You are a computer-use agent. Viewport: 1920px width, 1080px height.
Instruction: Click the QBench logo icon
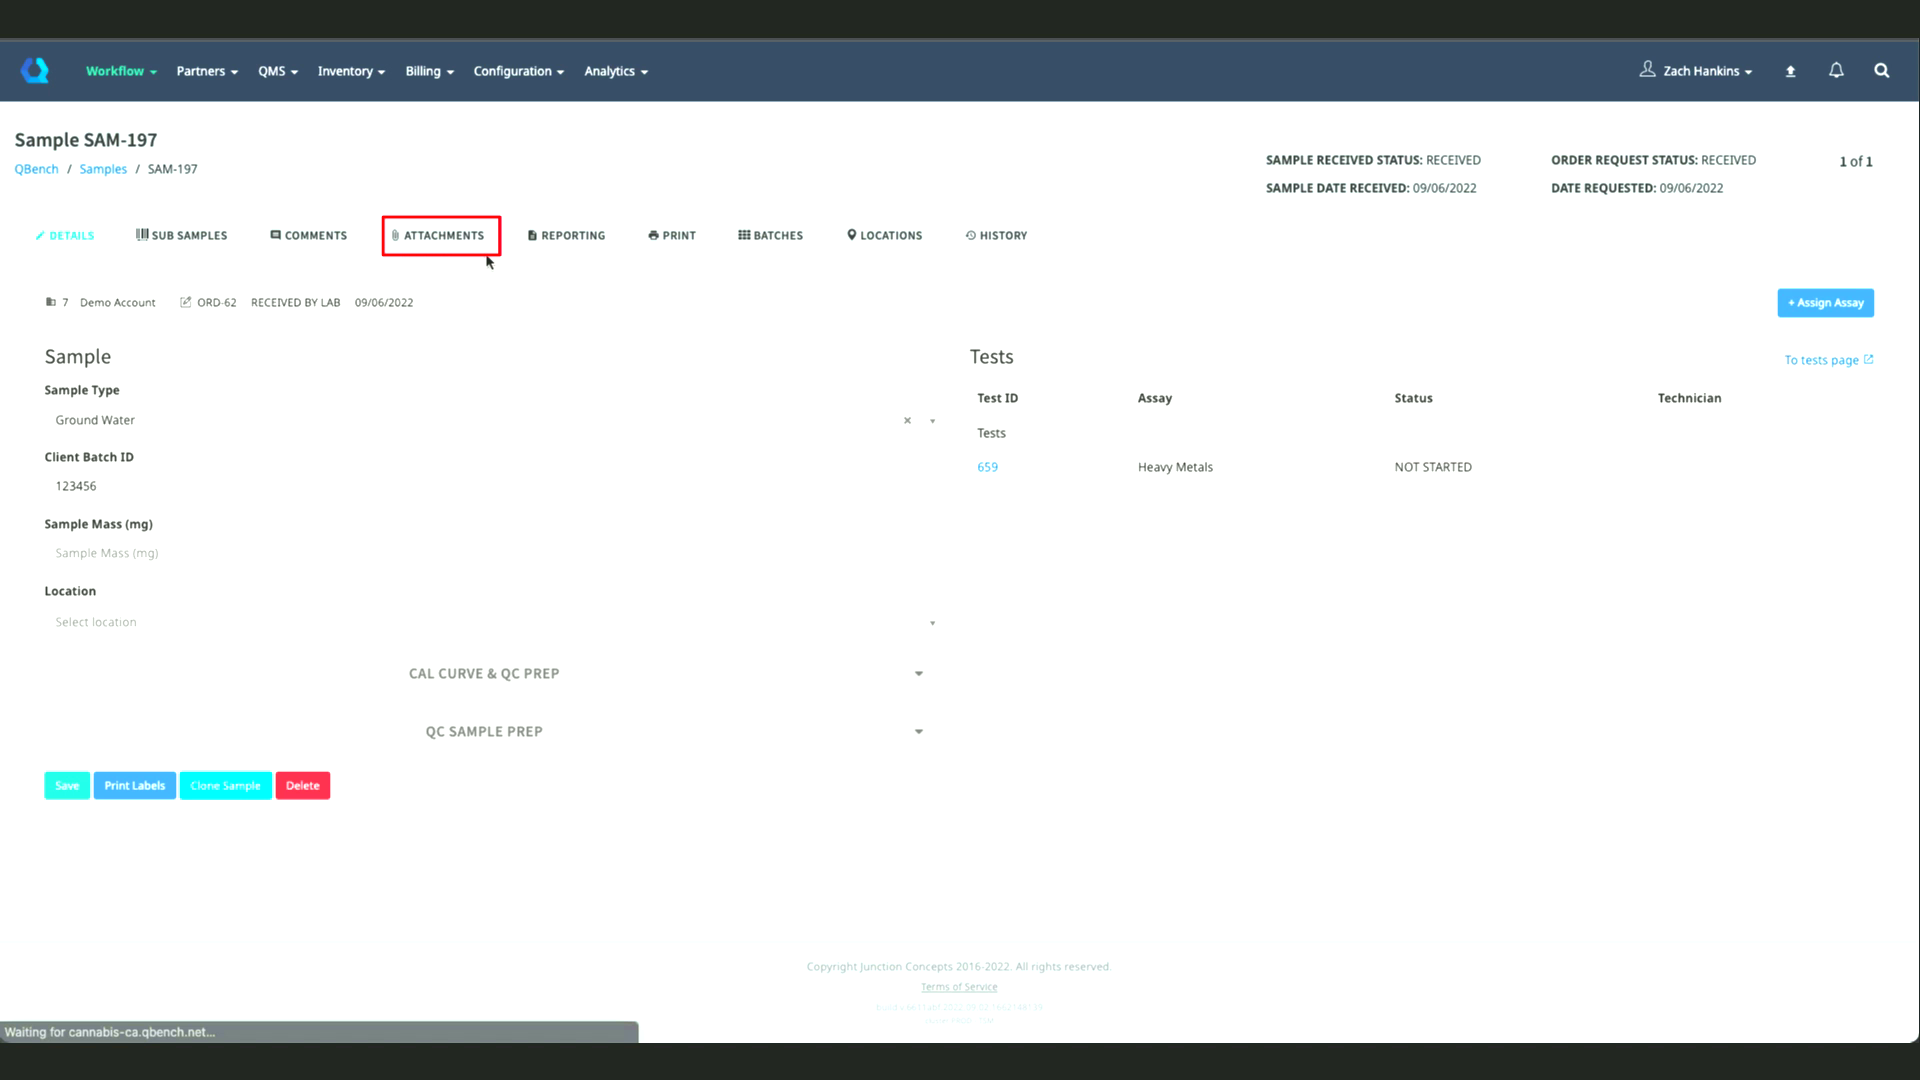tap(35, 70)
